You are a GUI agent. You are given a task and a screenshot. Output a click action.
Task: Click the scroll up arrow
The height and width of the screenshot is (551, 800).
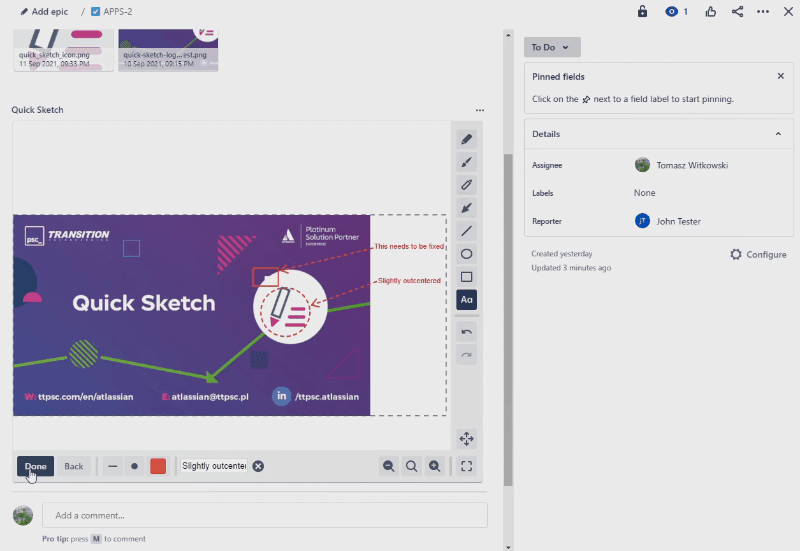(x=508, y=35)
